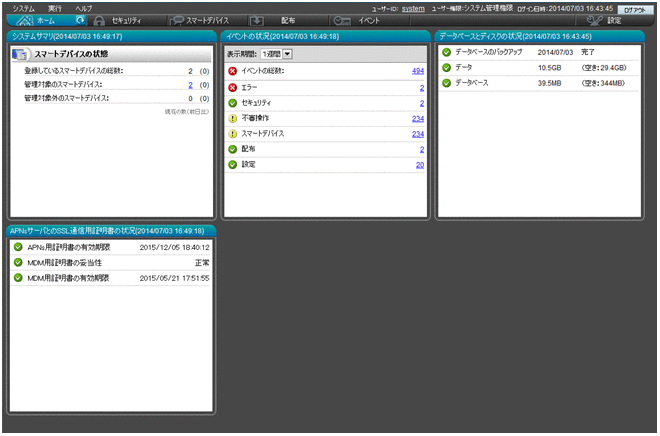Switch to the スマートデバイス tab
This screenshot has height=436, width=660.
pyautogui.click(x=208, y=21)
